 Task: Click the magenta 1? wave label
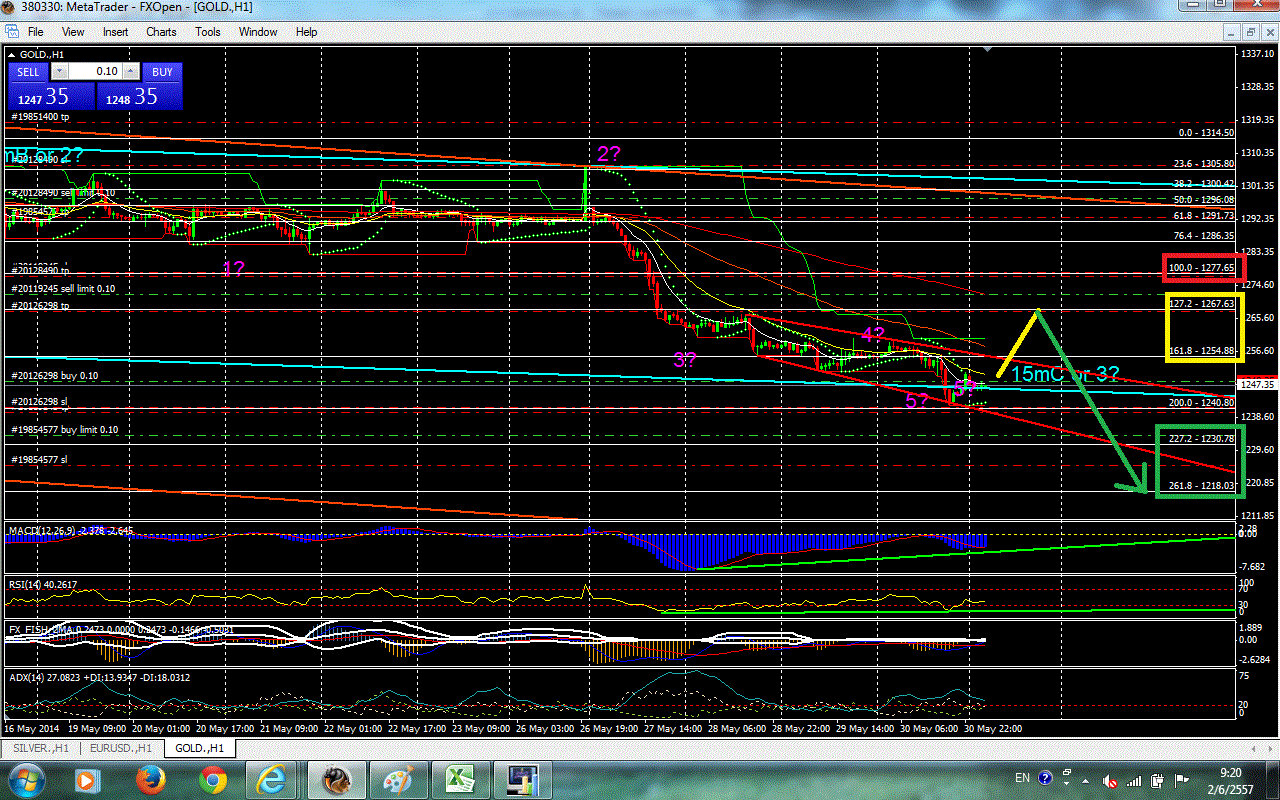click(x=234, y=269)
